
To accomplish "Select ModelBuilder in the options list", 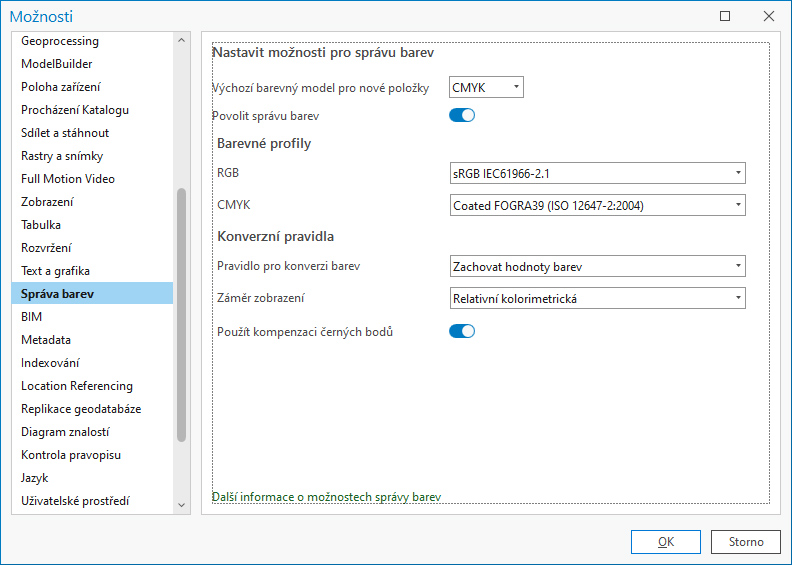I will click(x=92, y=64).
